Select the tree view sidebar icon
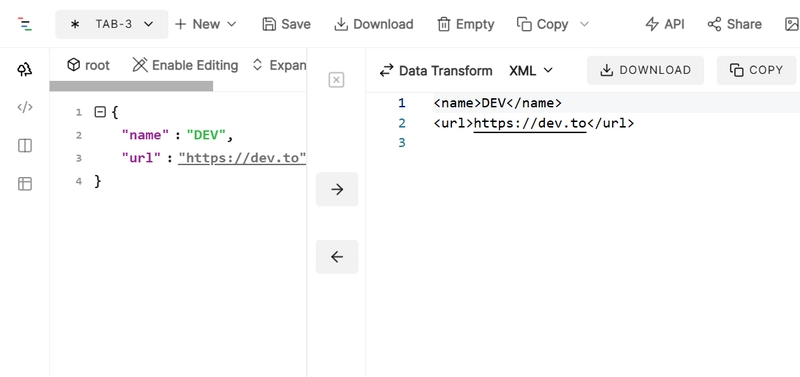Image resolution: width=800 pixels, height=377 pixels. [25, 69]
